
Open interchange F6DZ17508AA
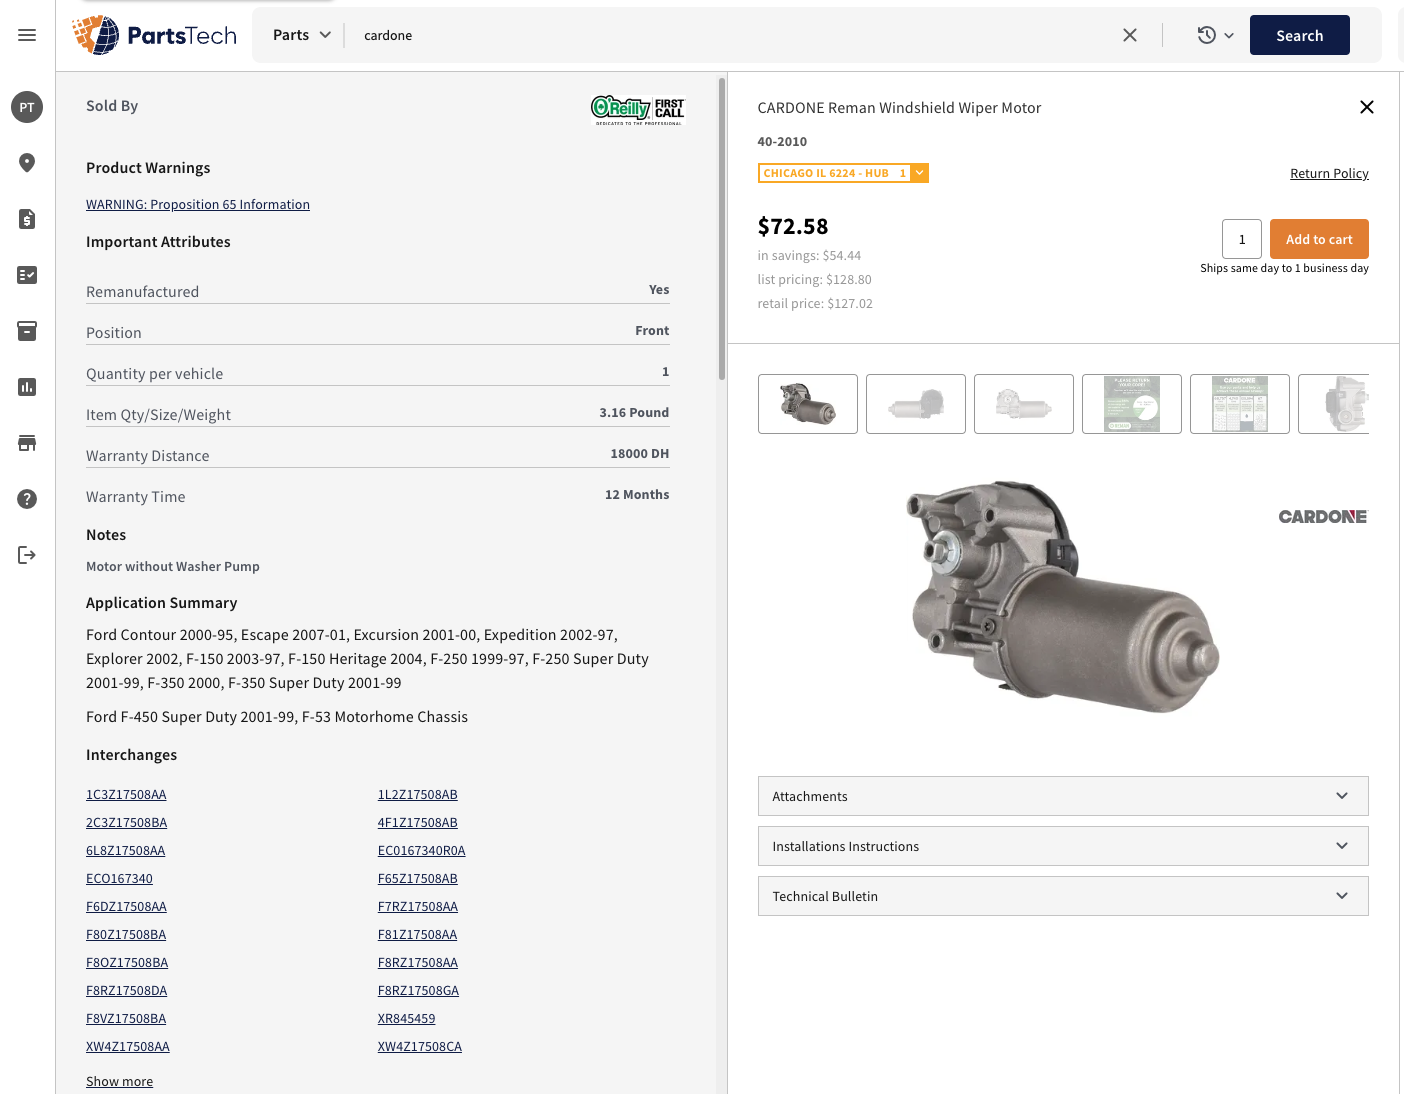[x=126, y=906]
